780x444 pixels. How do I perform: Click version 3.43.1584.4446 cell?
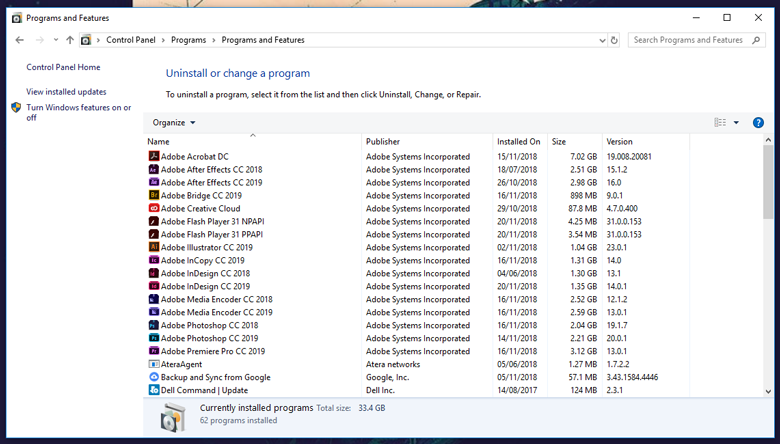pyautogui.click(x=632, y=377)
